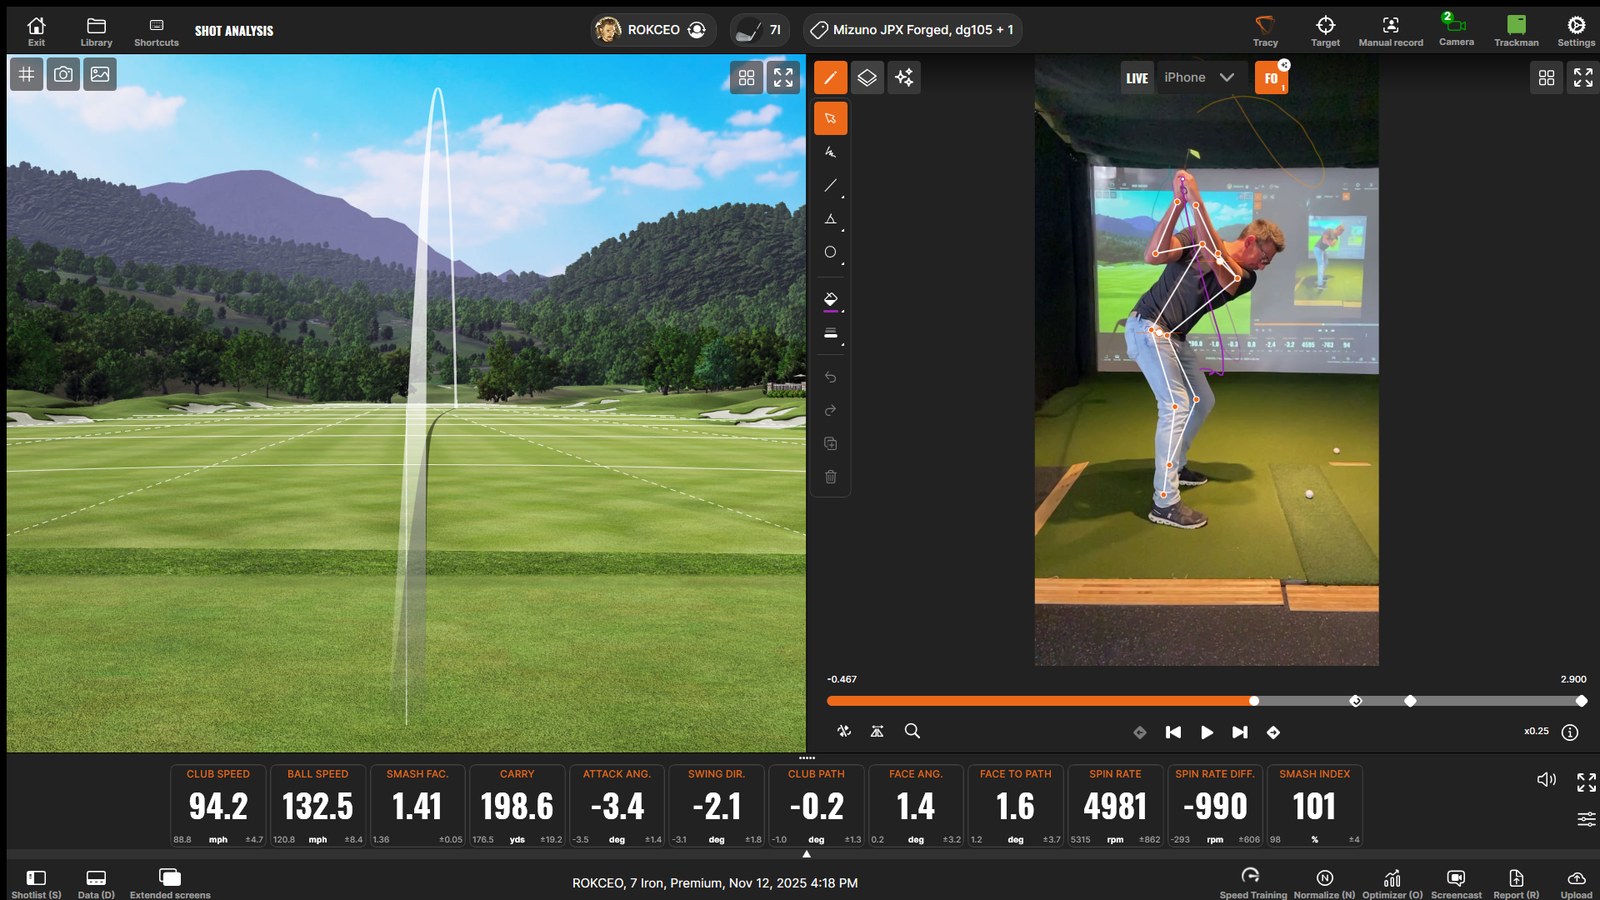The height and width of the screenshot is (900, 1600).
Task: Start a Manual record
Action: [x=1390, y=30]
